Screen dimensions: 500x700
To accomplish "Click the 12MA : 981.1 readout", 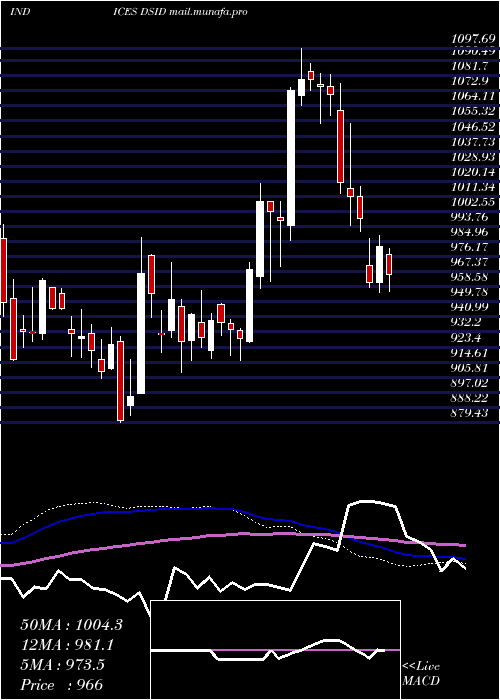I will click(x=67, y=645).
